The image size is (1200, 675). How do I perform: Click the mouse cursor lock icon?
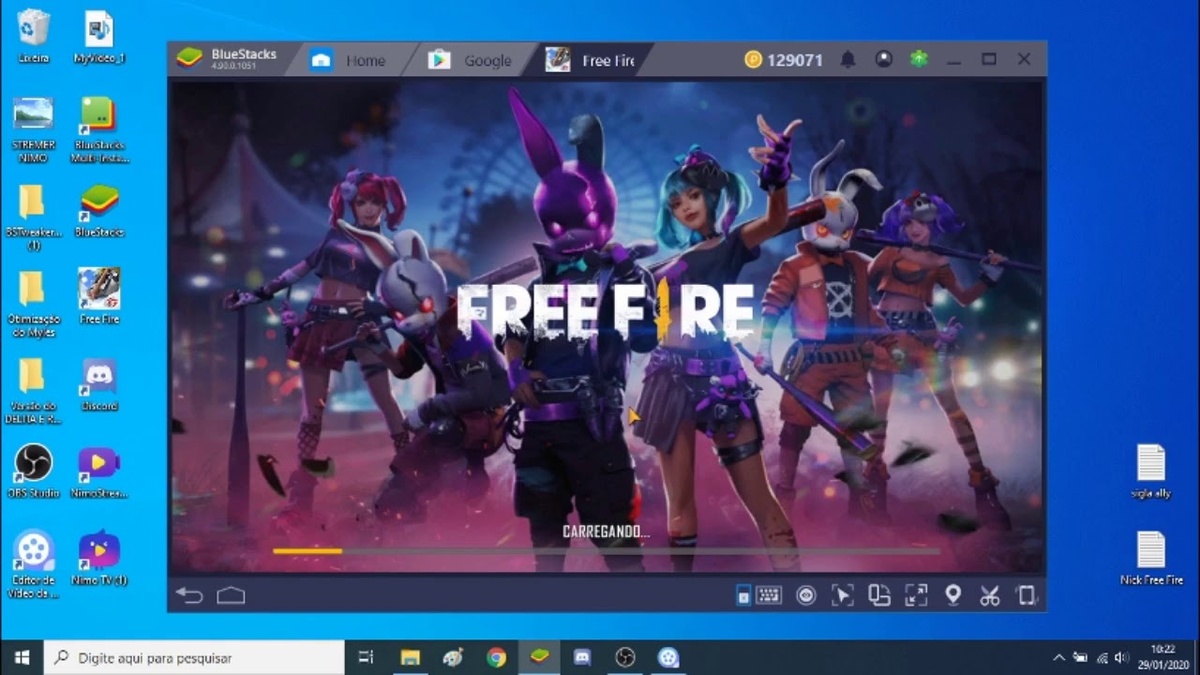842,596
